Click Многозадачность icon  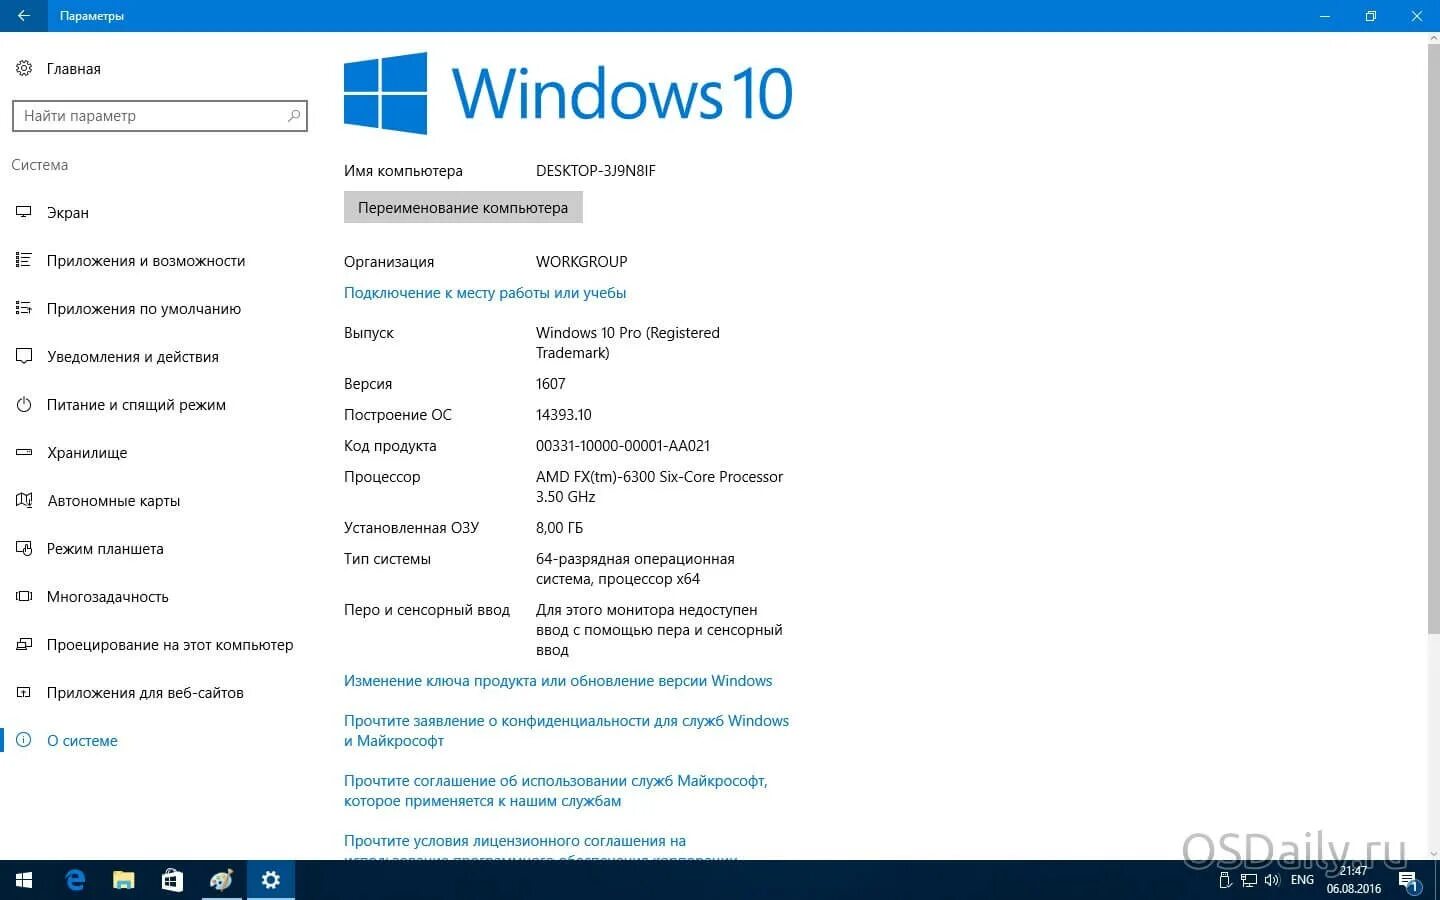24,596
